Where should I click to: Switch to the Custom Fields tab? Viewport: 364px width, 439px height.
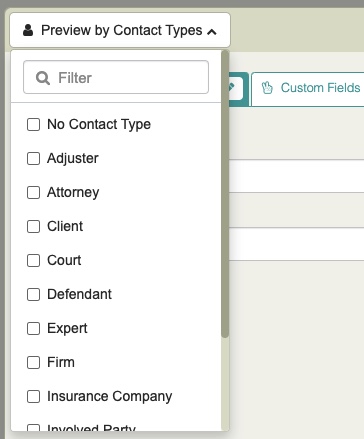pyautogui.click(x=307, y=89)
